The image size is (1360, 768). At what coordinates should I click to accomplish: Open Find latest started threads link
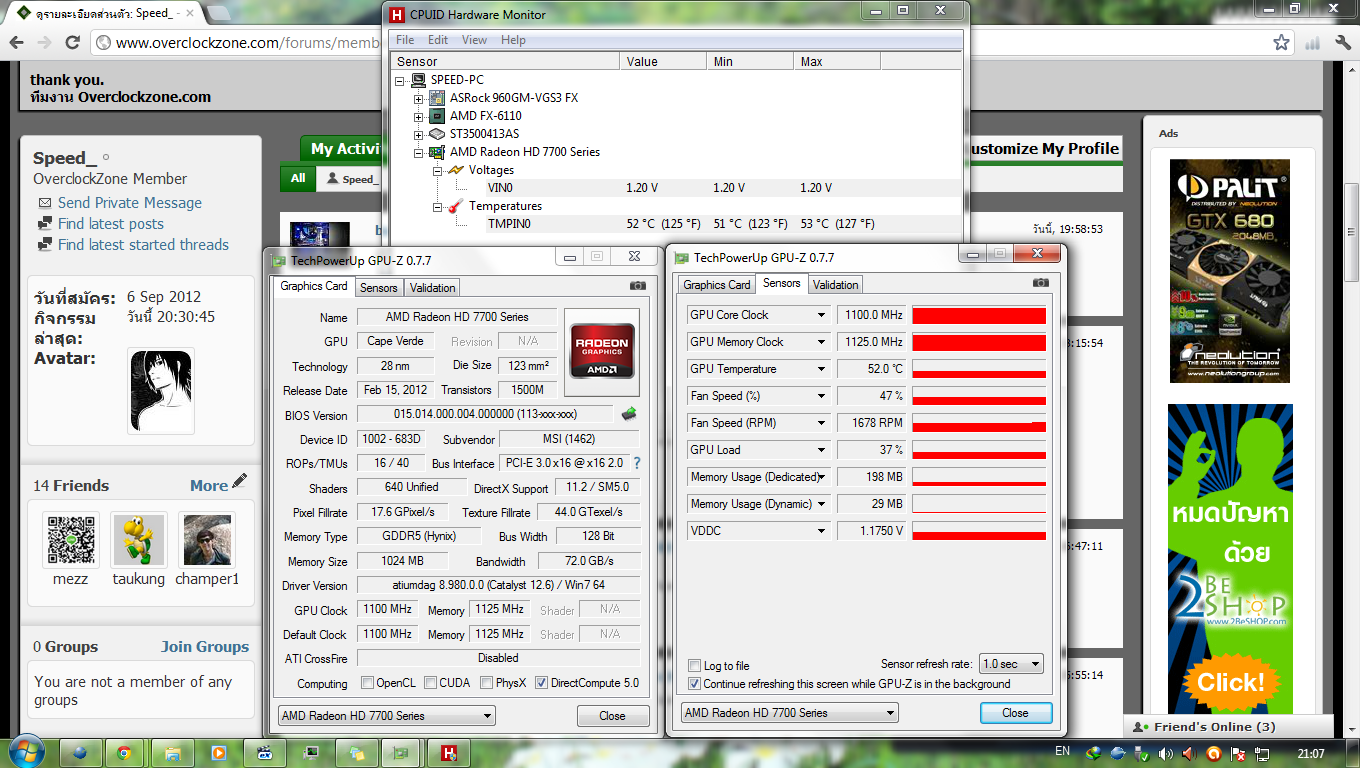pos(143,245)
